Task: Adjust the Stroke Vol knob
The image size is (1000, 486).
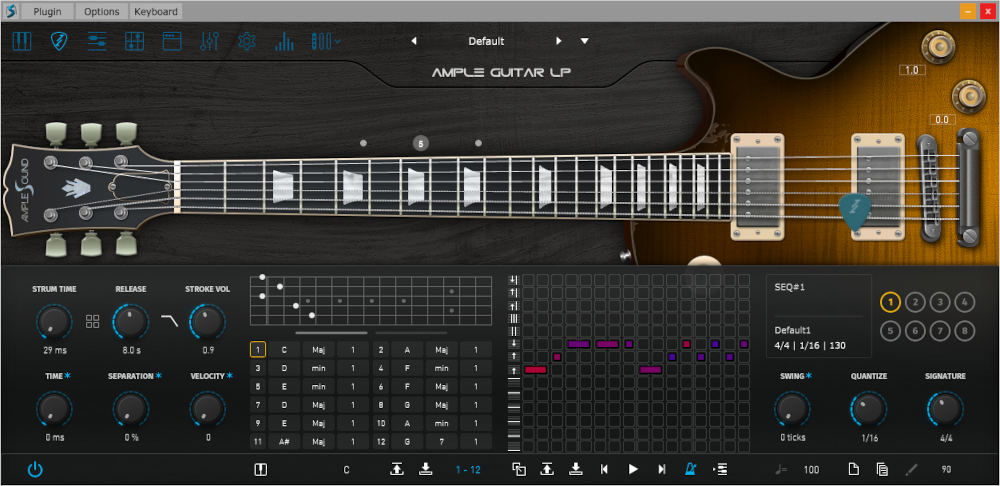Action: 207,321
